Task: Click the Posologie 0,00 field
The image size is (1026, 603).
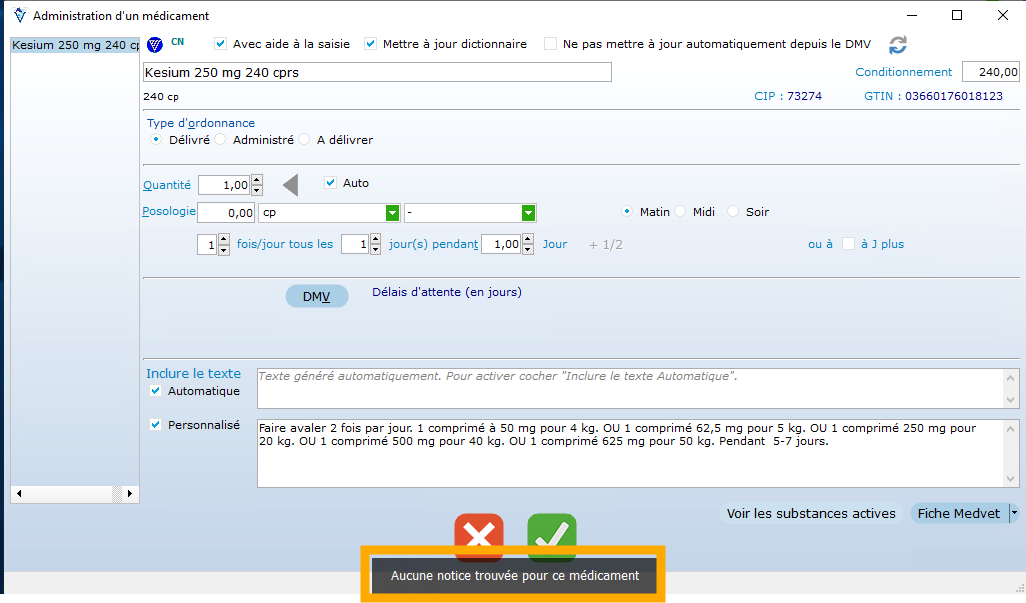Action: click(226, 213)
